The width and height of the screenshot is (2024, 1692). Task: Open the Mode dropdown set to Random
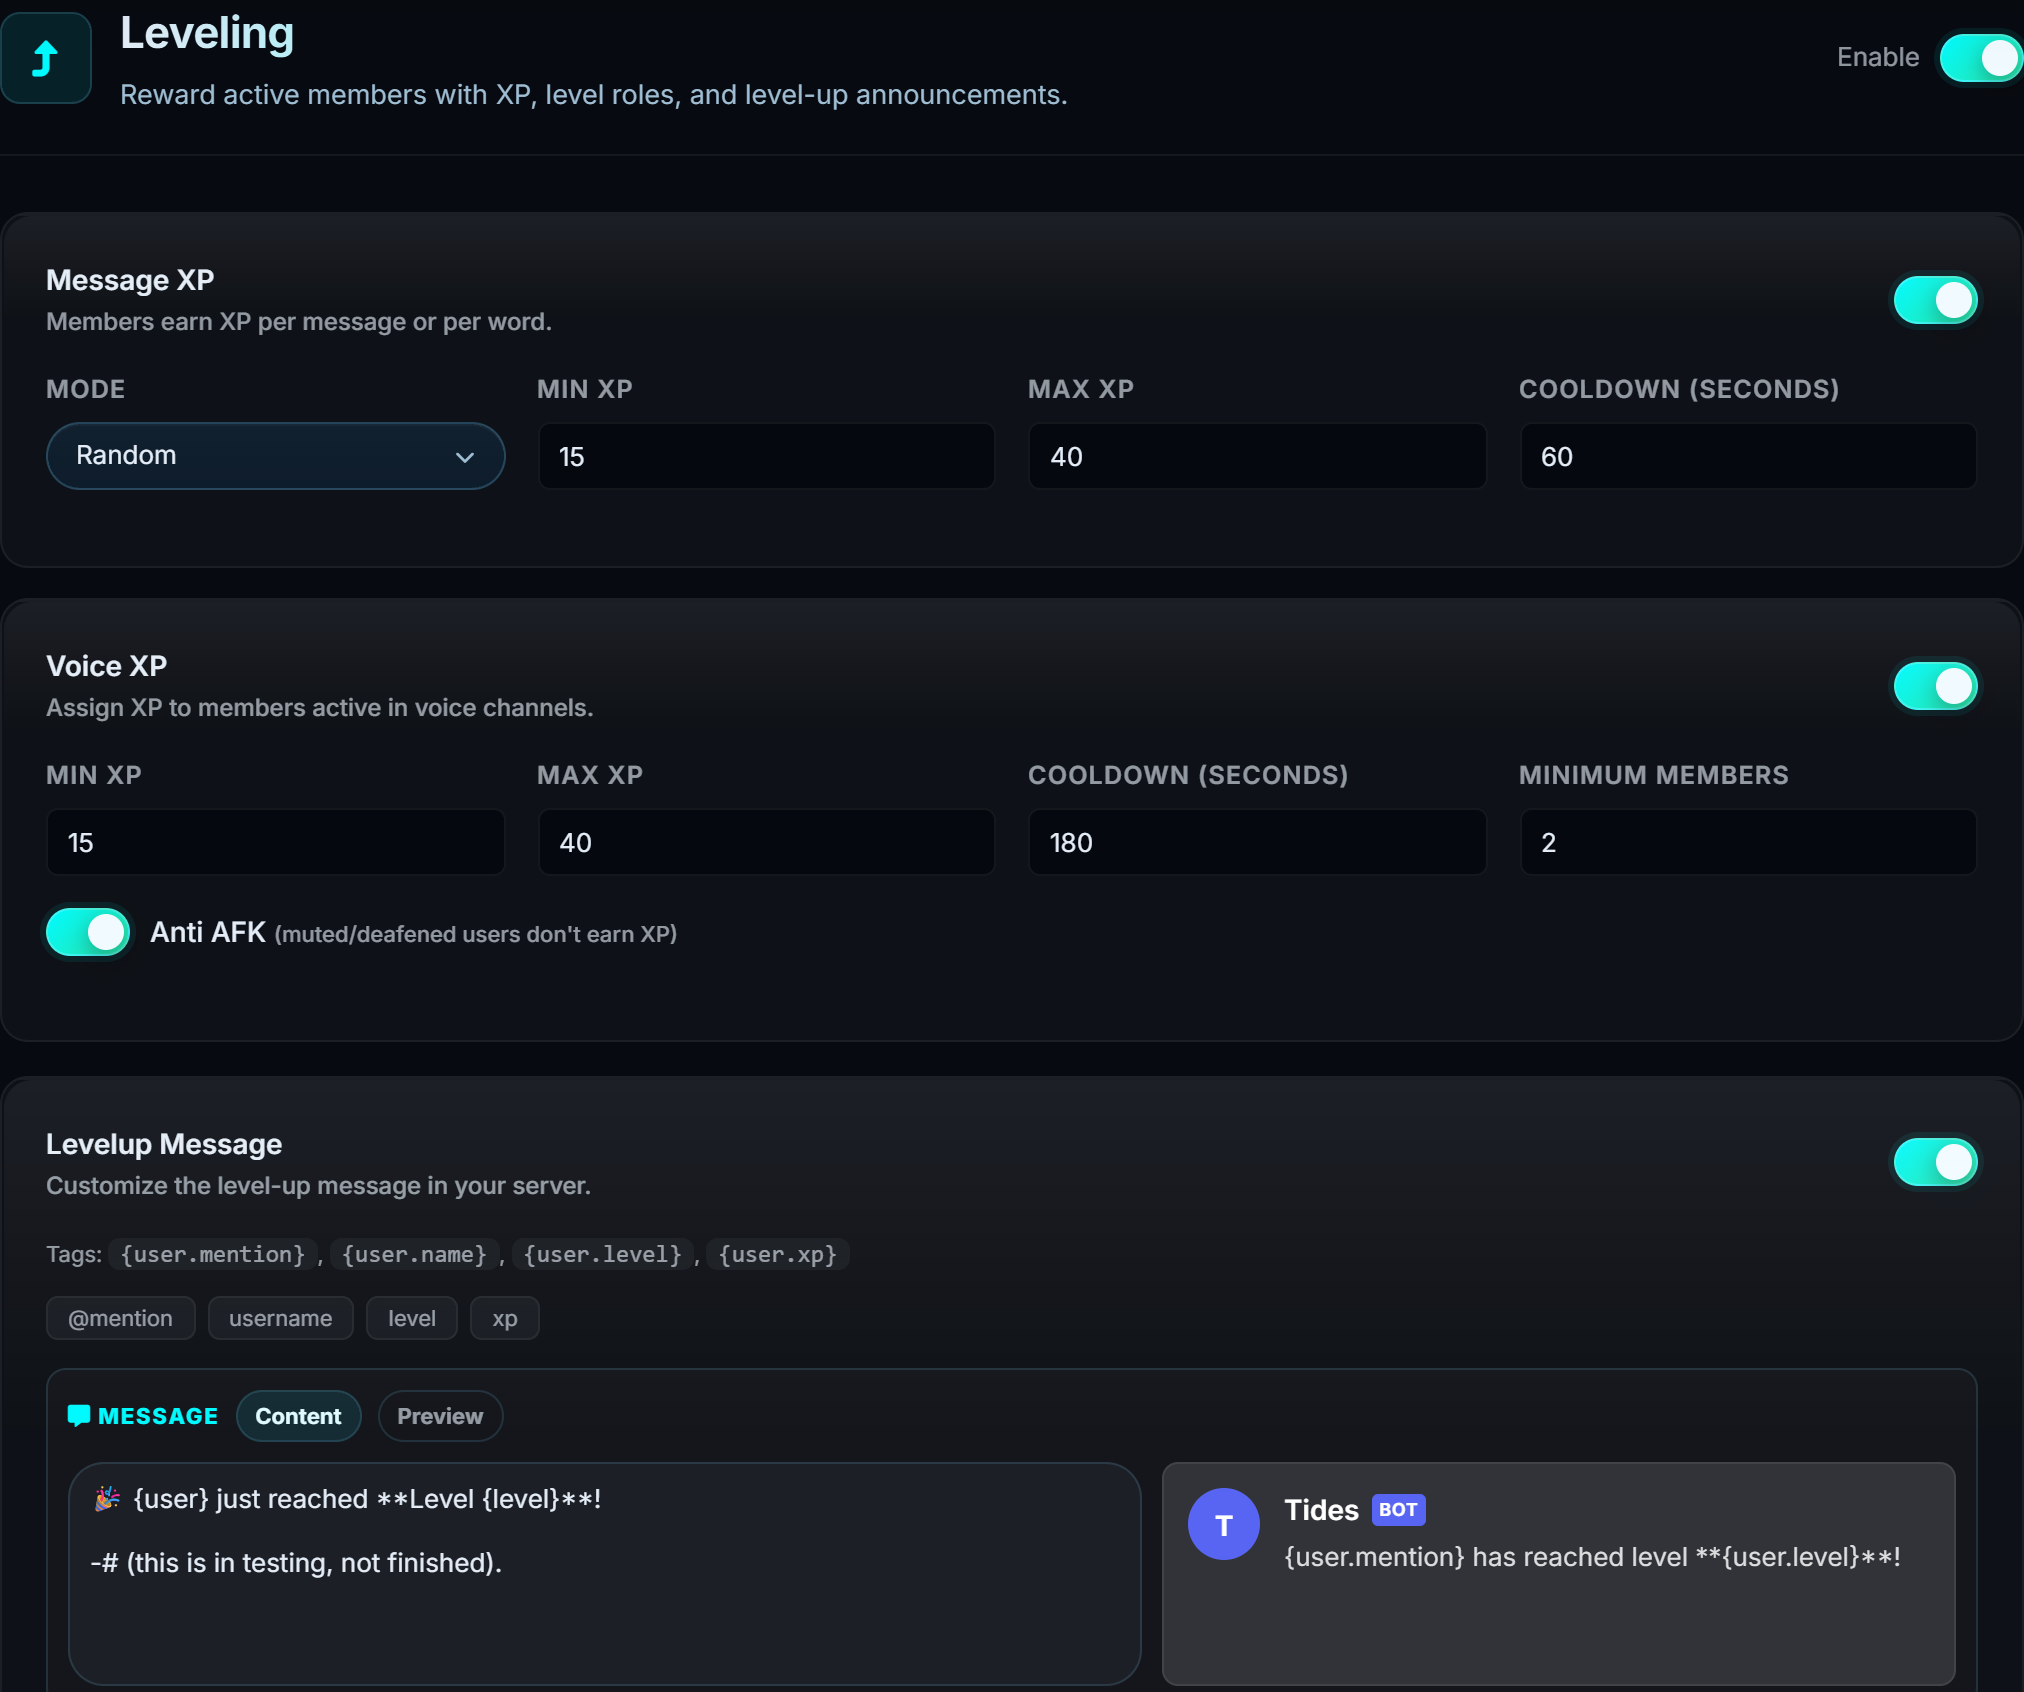275,456
